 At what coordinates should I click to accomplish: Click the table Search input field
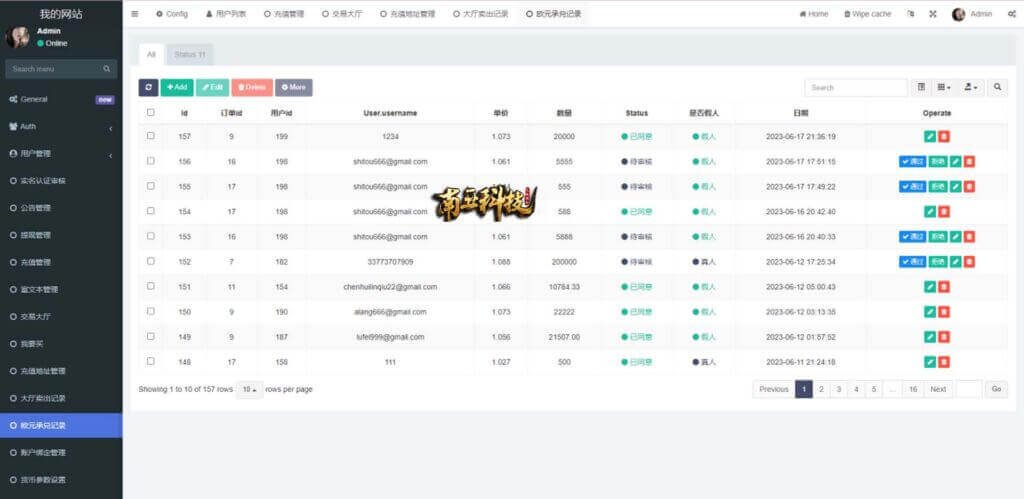tap(855, 88)
